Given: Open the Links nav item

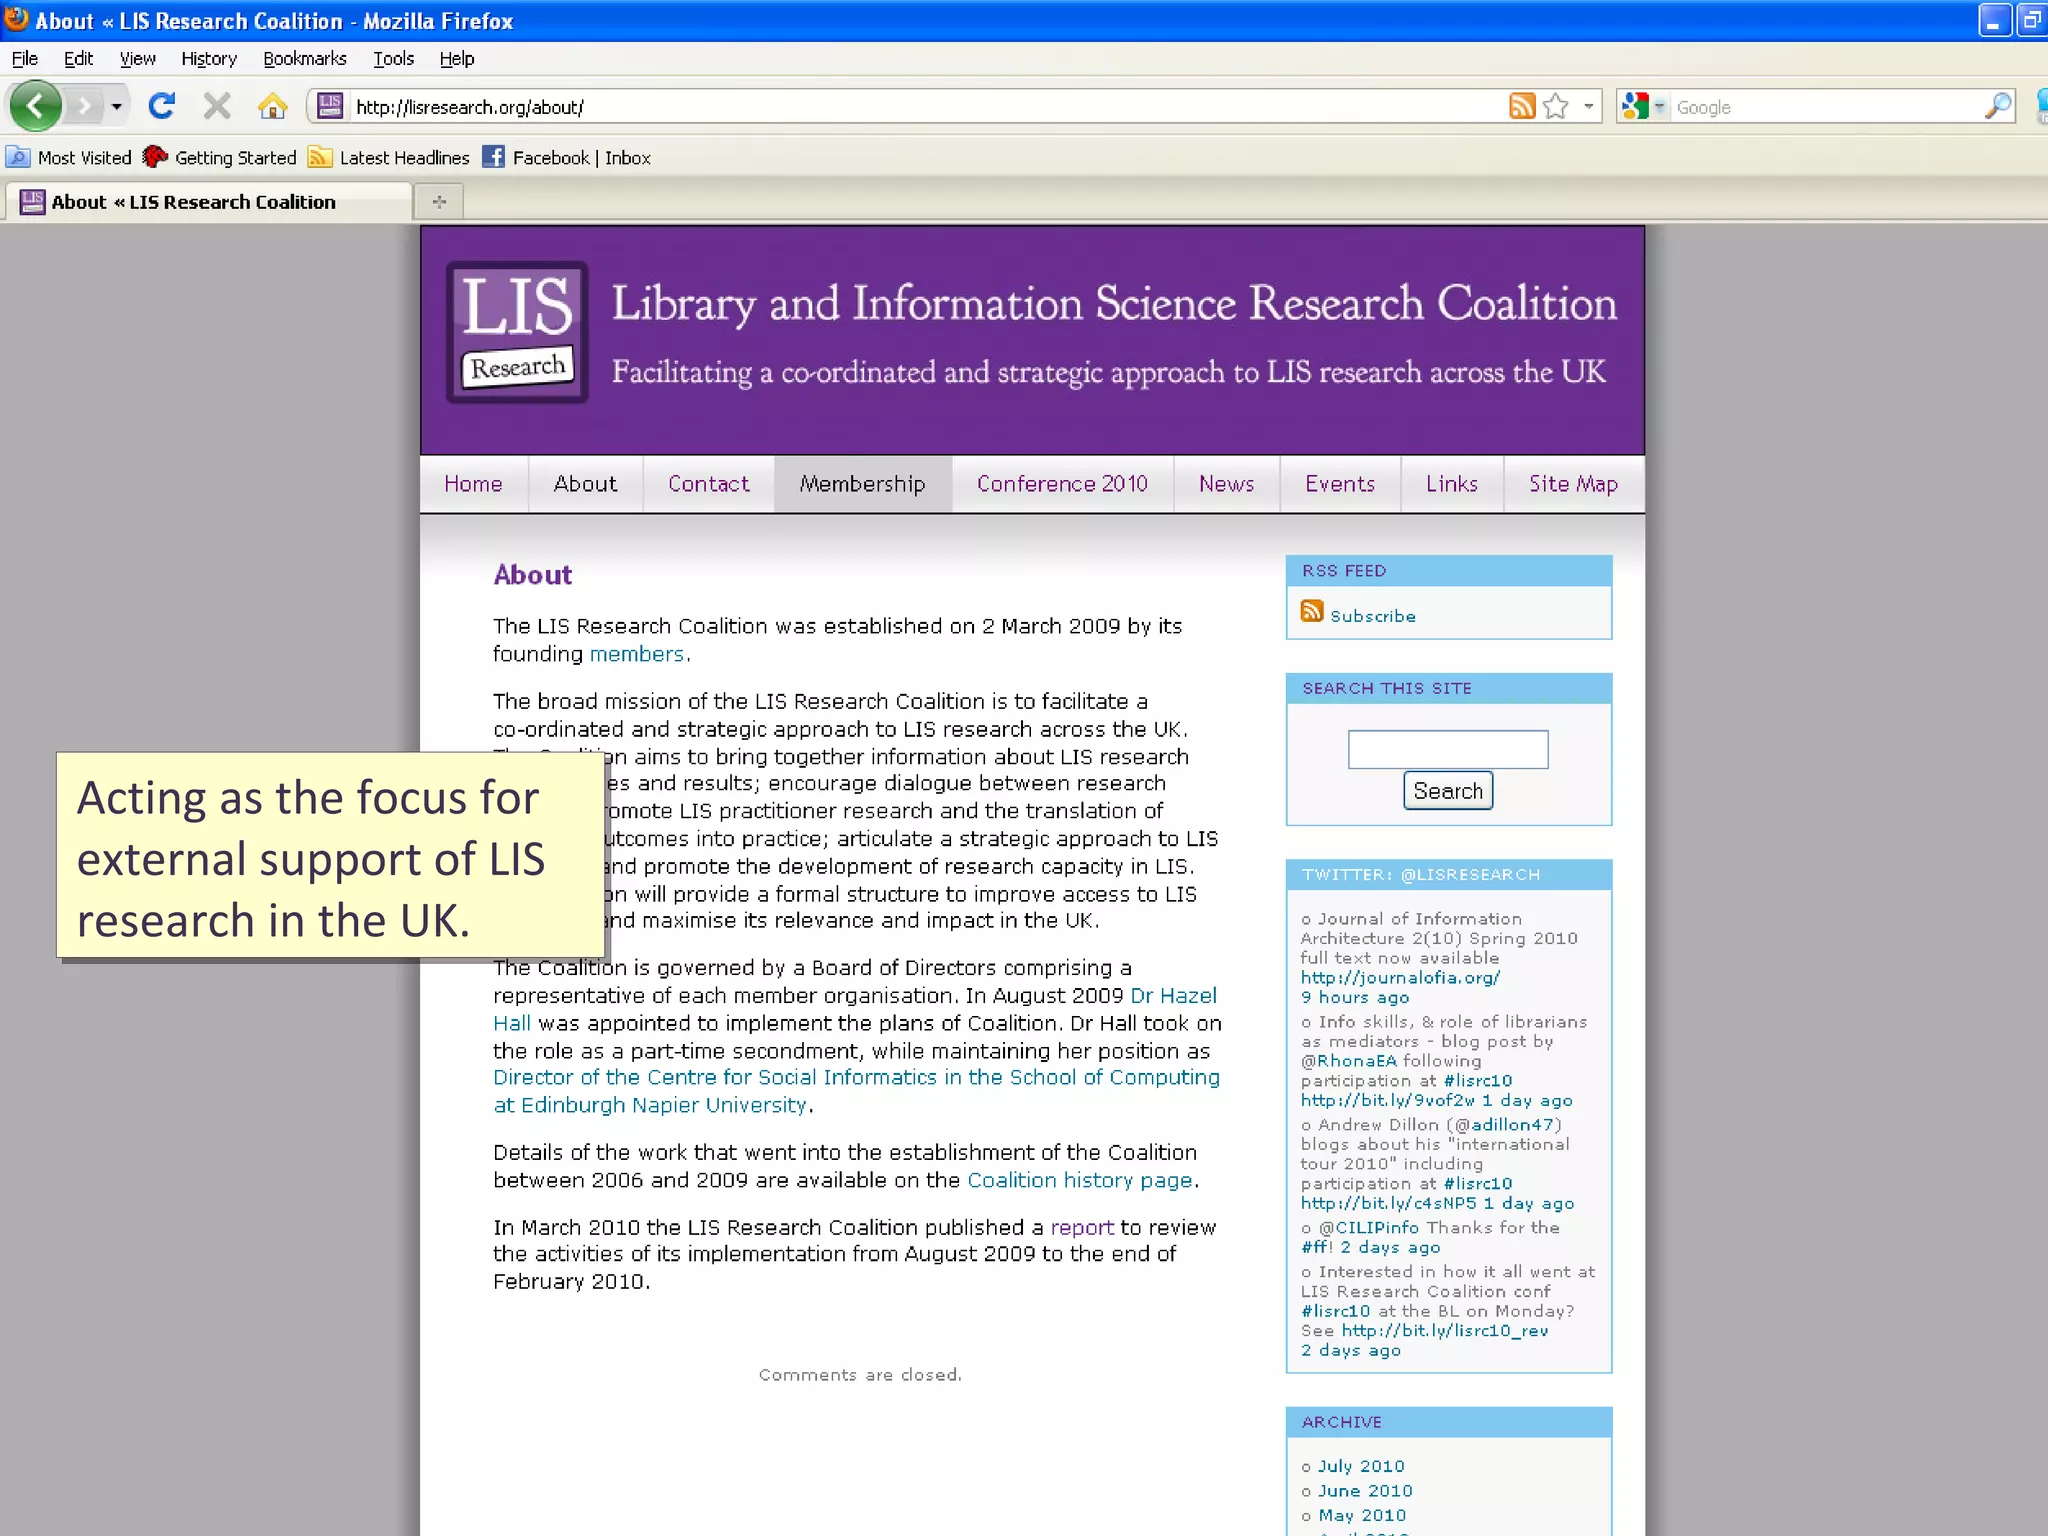Looking at the screenshot, I should (1452, 484).
